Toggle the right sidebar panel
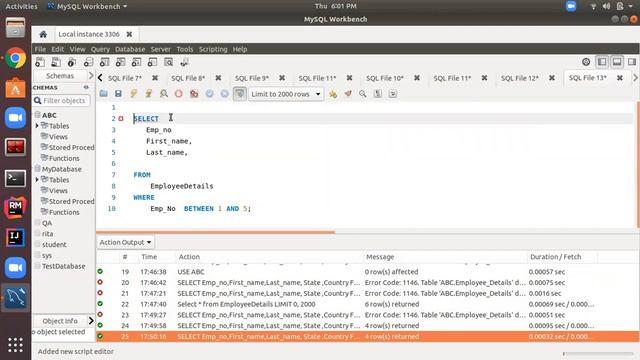Screen dimensions: 640x360 632,62
